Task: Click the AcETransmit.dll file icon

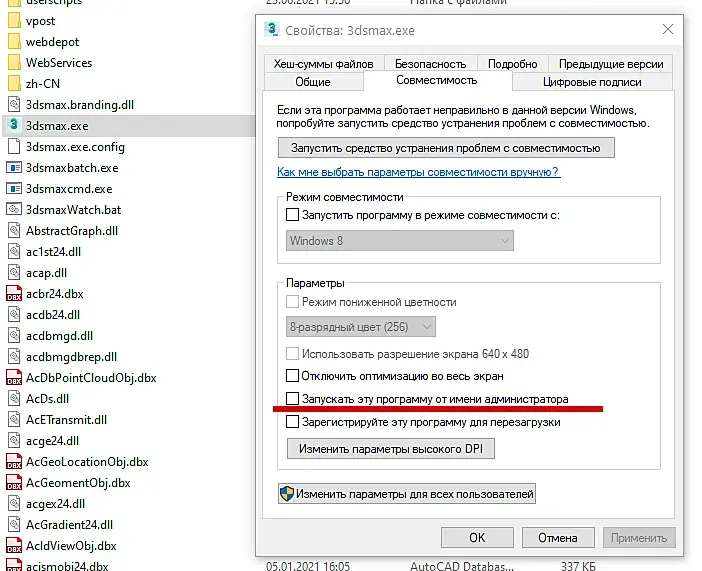Action: click(14, 420)
